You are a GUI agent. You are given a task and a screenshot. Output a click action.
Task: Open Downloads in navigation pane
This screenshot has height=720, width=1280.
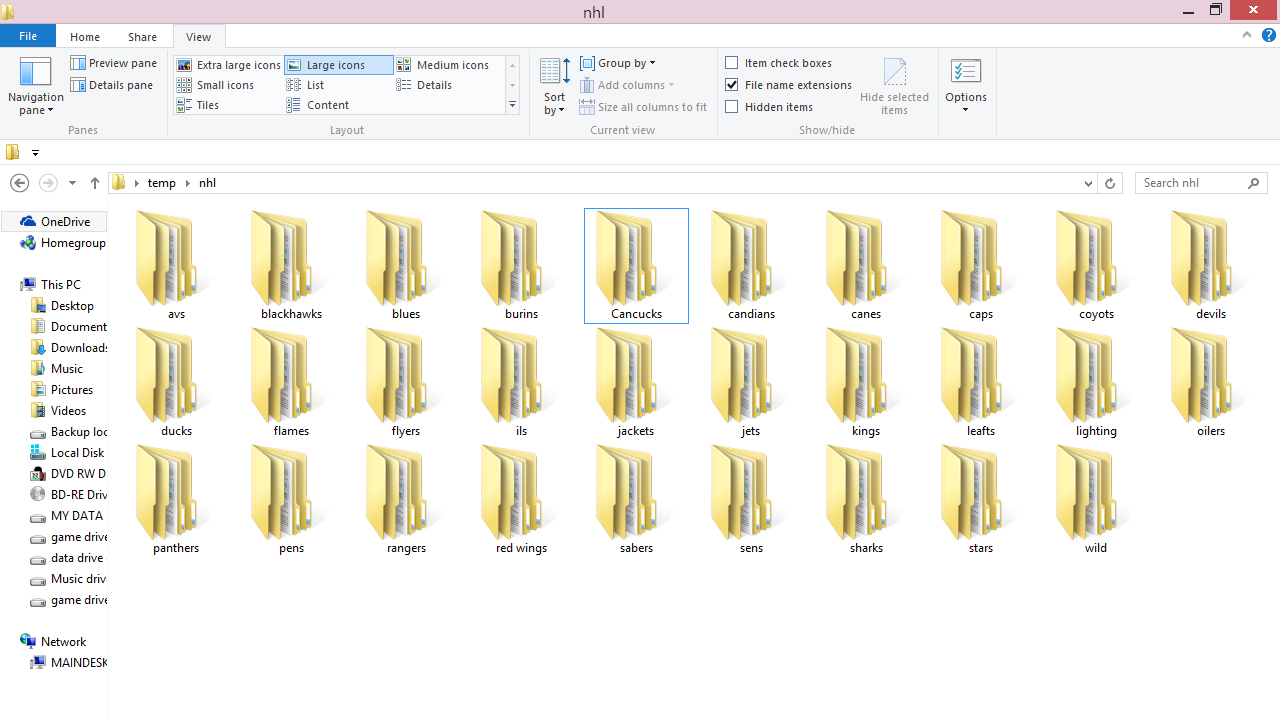[69, 348]
